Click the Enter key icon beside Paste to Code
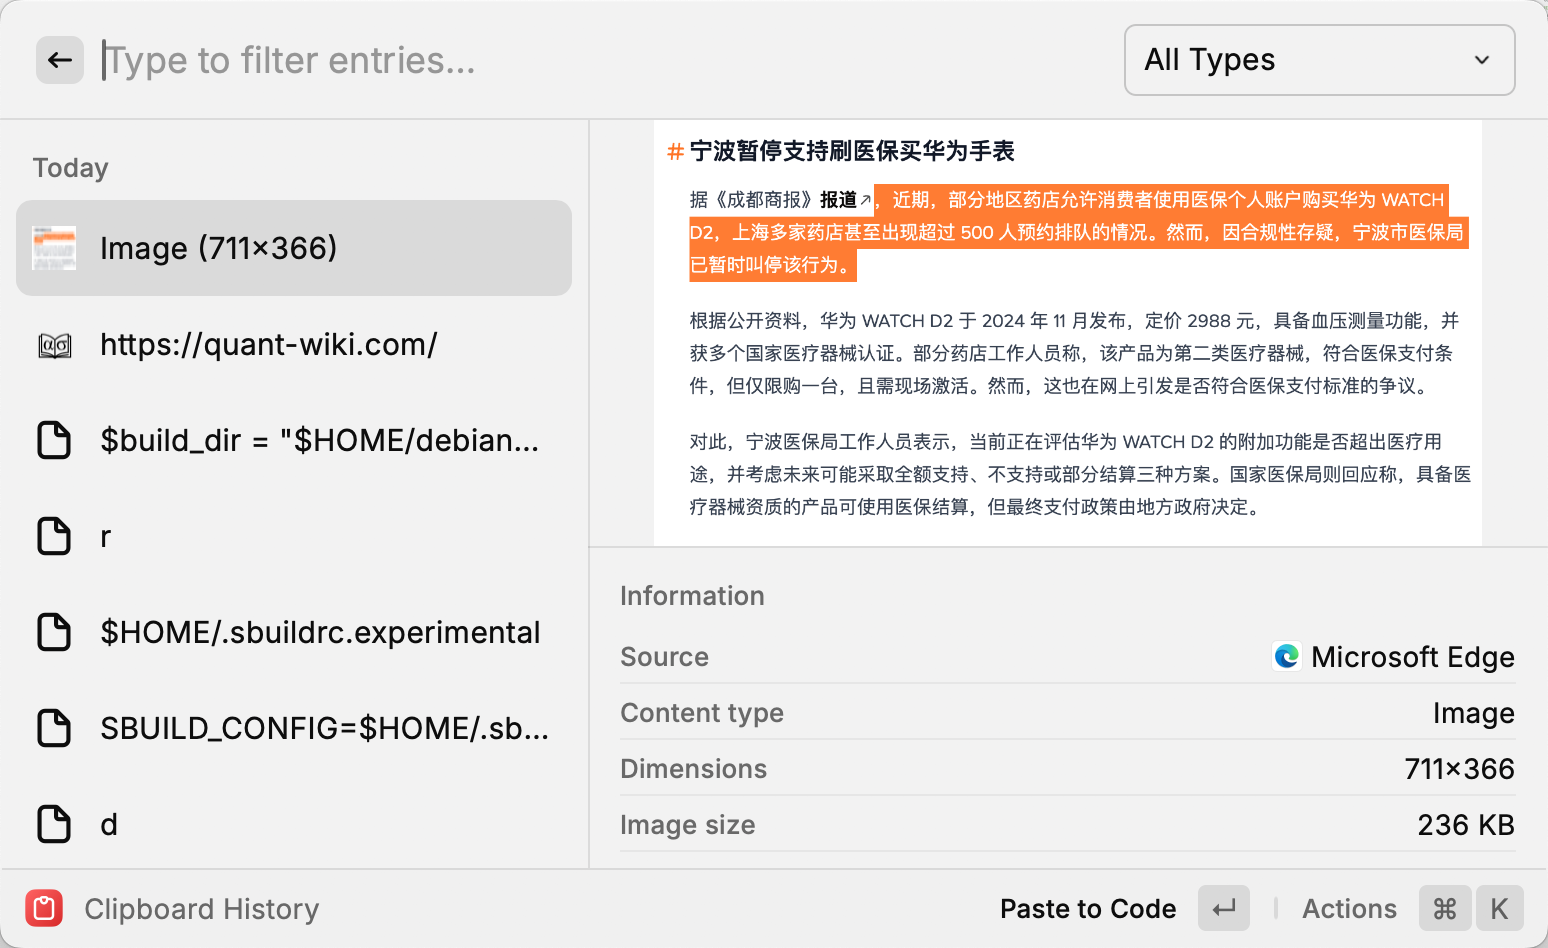The image size is (1548, 948). (1223, 908)
